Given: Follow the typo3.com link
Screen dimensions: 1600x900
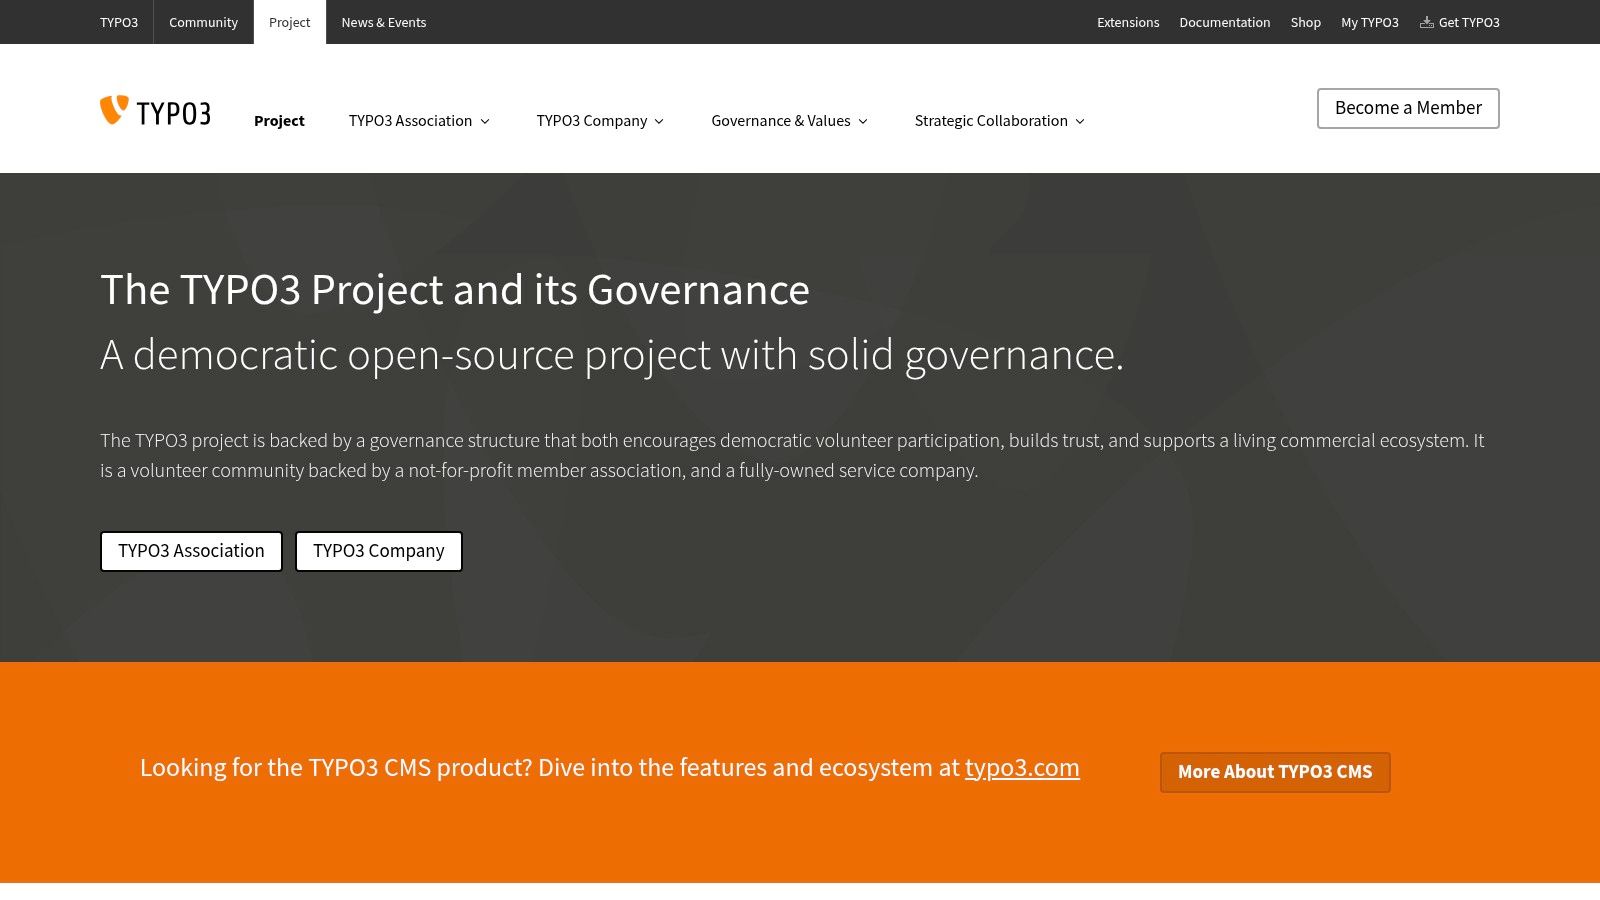Looking at the screenshot, I should click(x=1022, y=767).
